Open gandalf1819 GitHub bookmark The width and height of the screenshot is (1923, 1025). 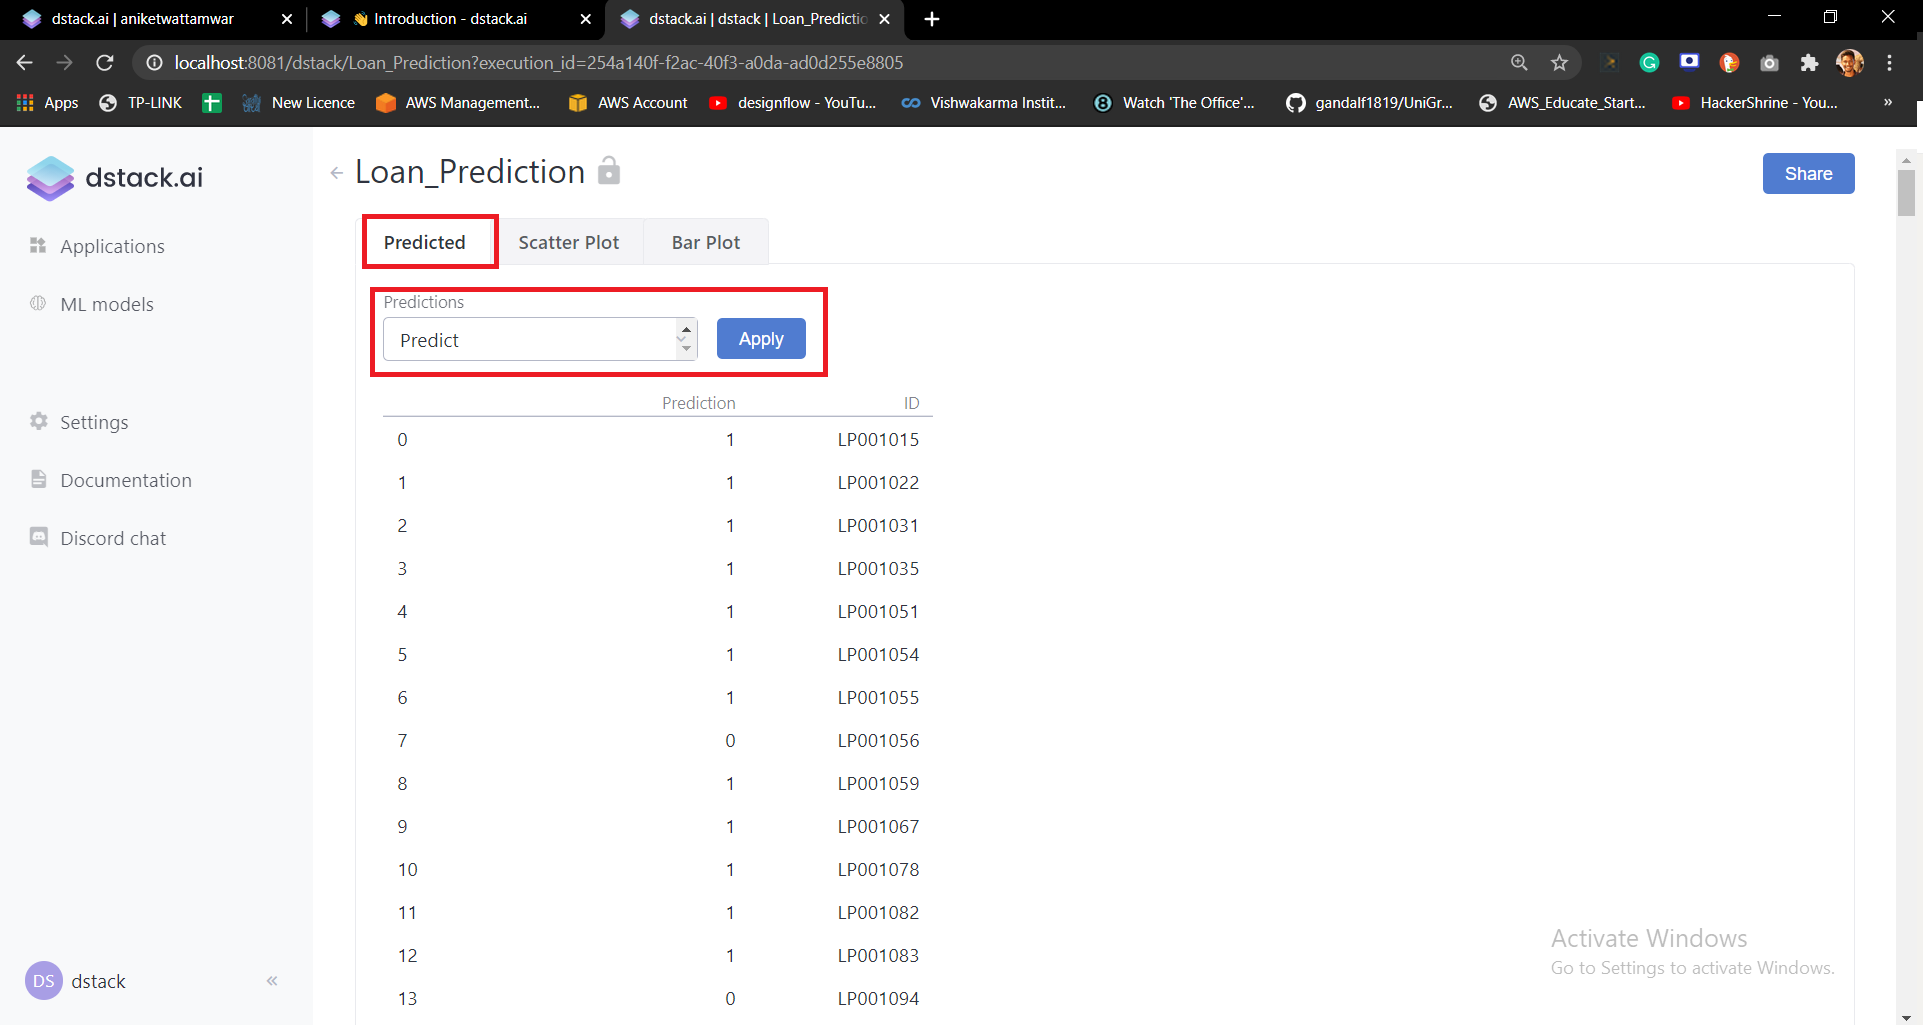tap(1370, 103)
